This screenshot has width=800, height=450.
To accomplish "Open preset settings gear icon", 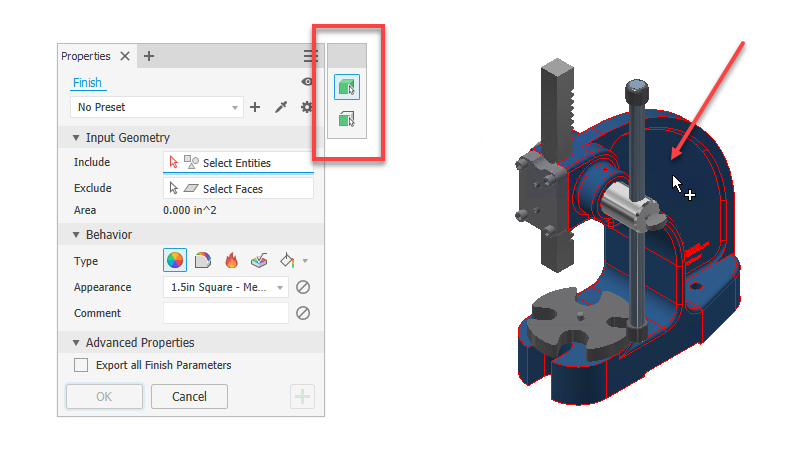I will click(306, 107).
